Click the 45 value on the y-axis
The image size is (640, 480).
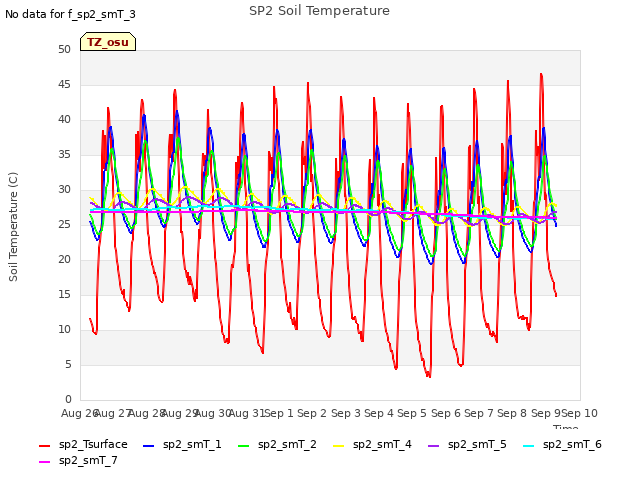[x=64, y=84]
